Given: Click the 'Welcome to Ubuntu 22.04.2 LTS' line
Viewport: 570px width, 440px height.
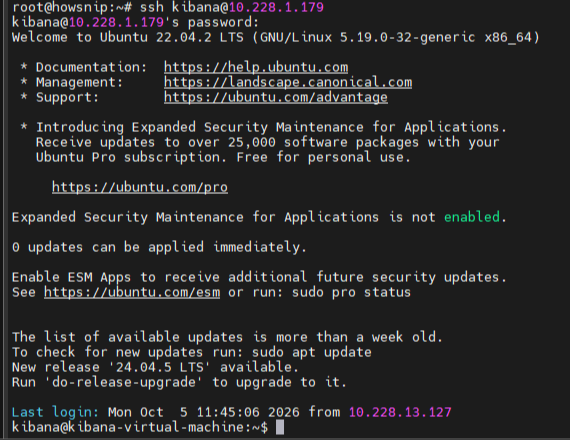Looking at the screenshot, I should (x=276, y=37).
